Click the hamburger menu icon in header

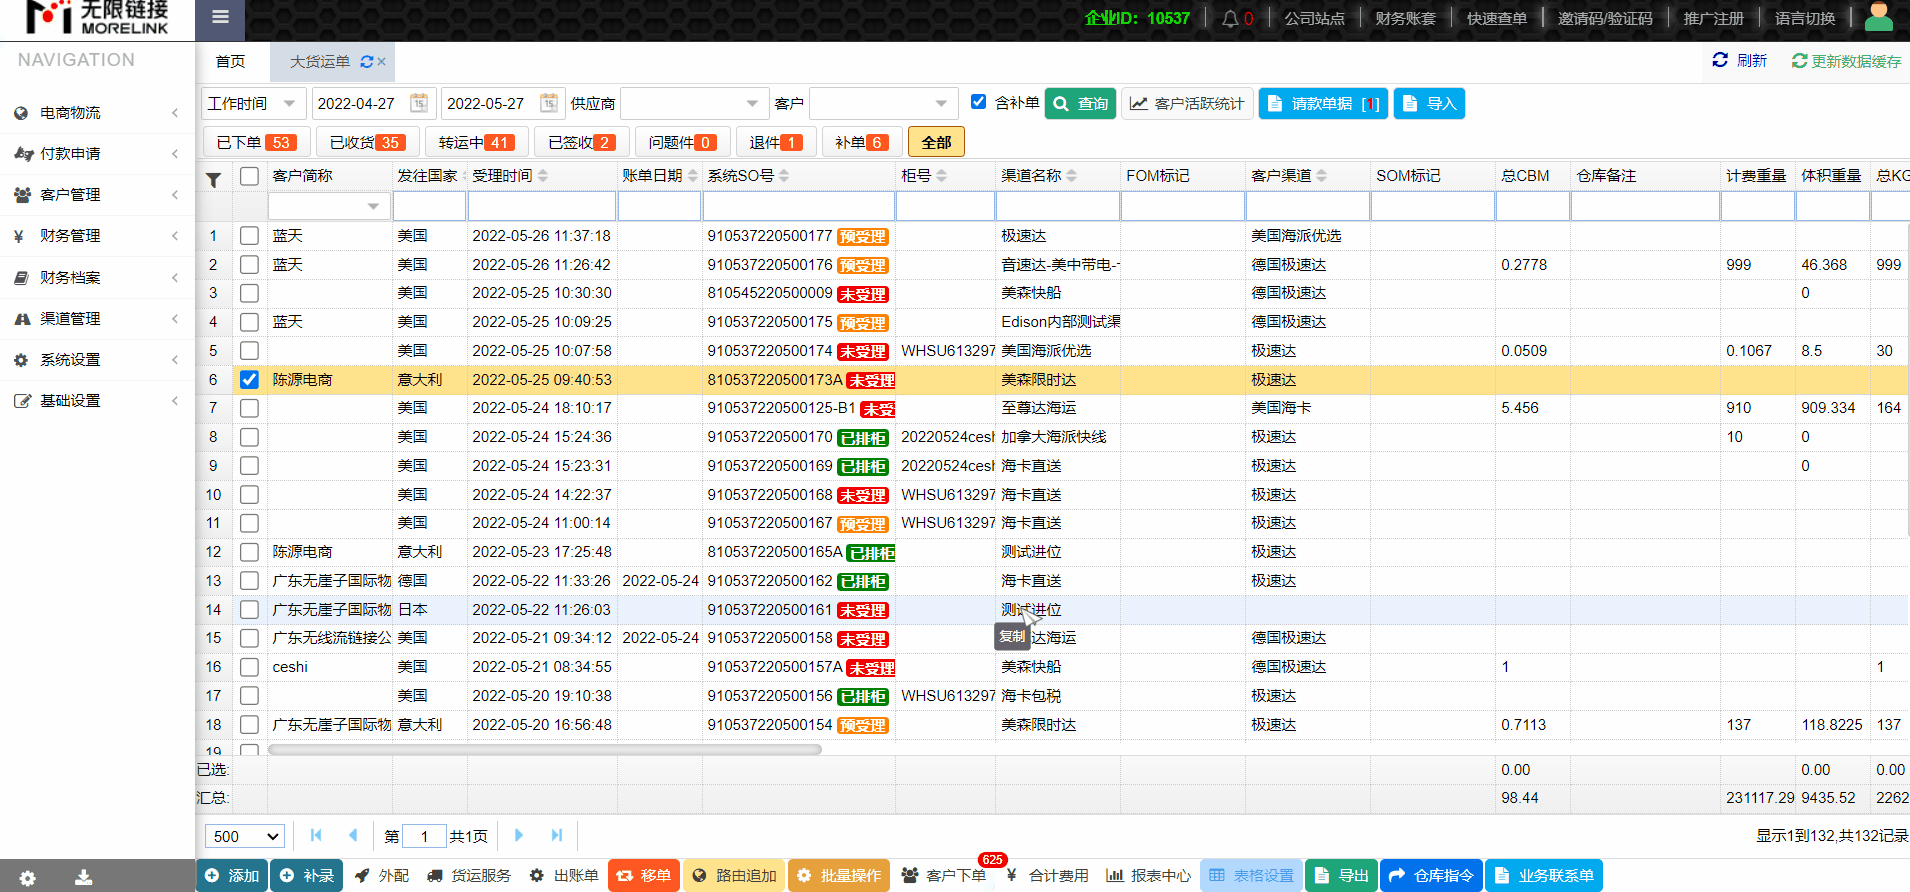[x=220, y=17]
